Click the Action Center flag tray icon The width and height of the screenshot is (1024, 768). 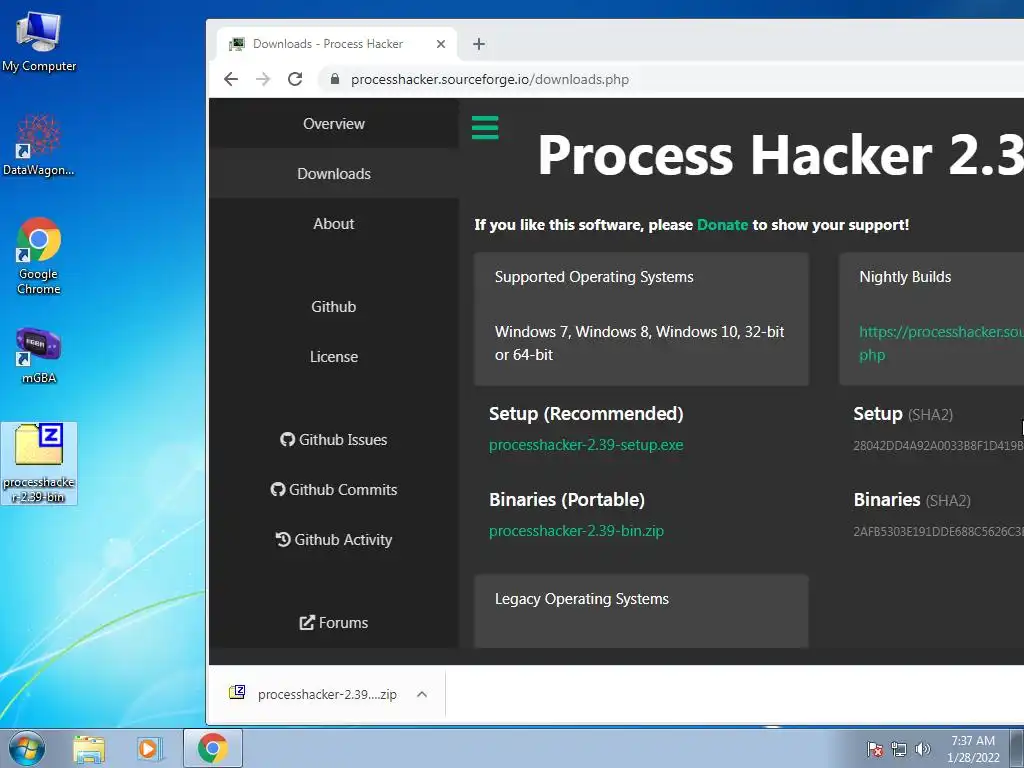874,749
